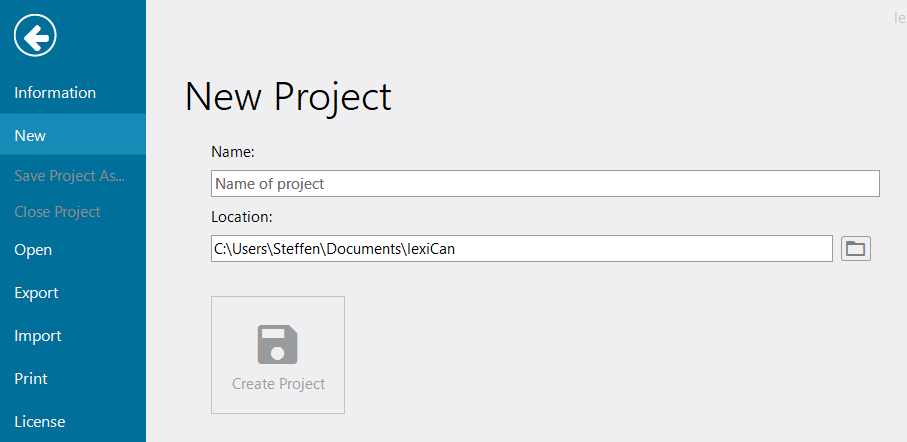Click the back arrow to exit the menu

tap(35, 38)
